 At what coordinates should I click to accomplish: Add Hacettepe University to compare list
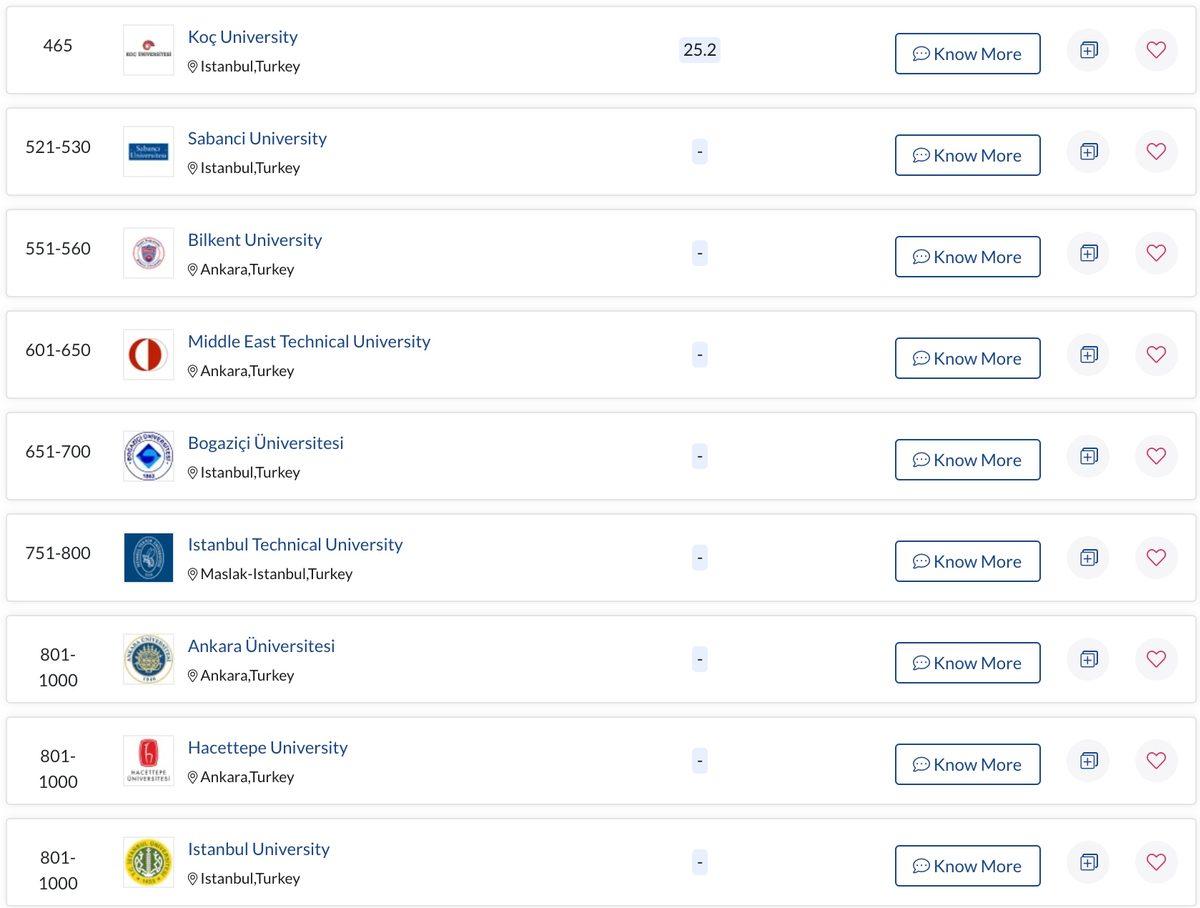coord(1088,761)
